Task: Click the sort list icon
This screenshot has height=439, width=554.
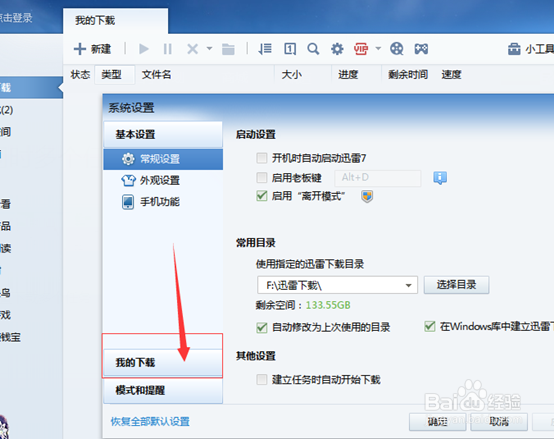Action: point(265,49)
